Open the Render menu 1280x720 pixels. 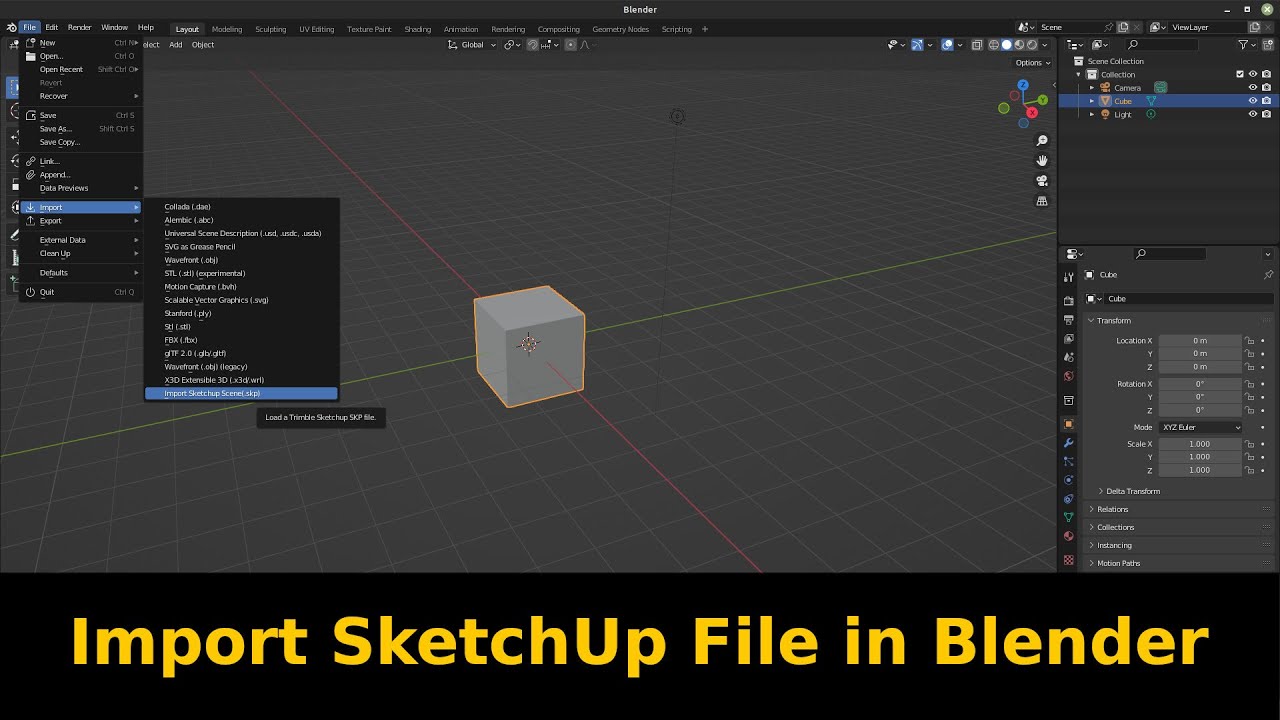tap(79, 28)
